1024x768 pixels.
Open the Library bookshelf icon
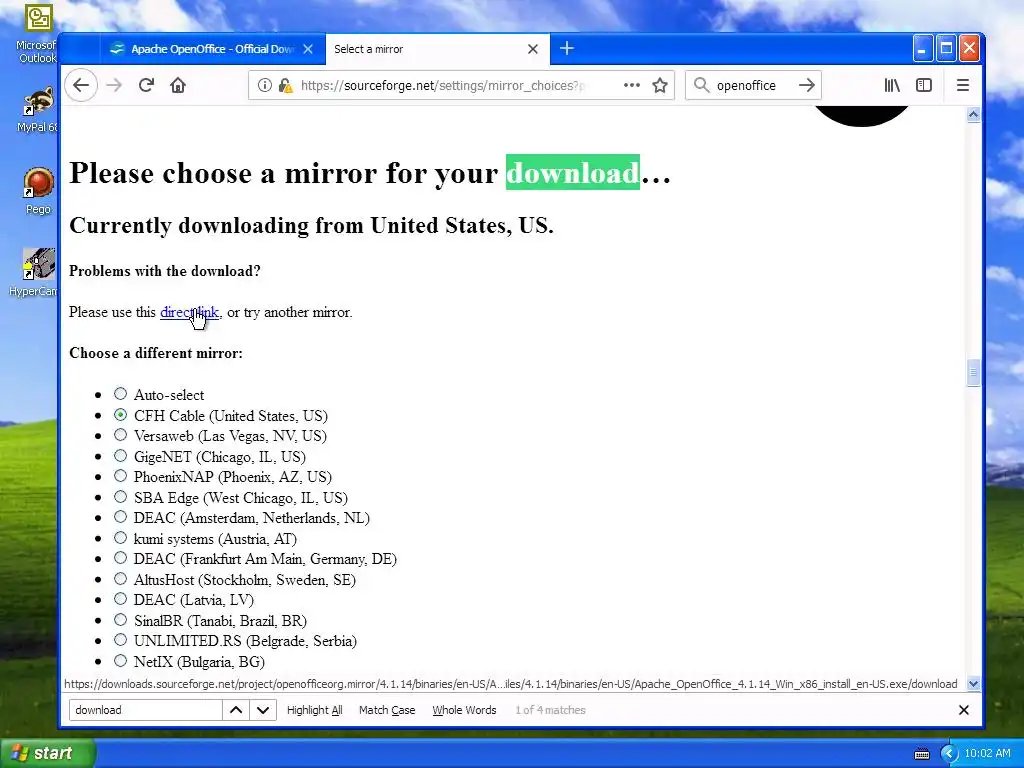pyautogui.click(x=892, y=85)
